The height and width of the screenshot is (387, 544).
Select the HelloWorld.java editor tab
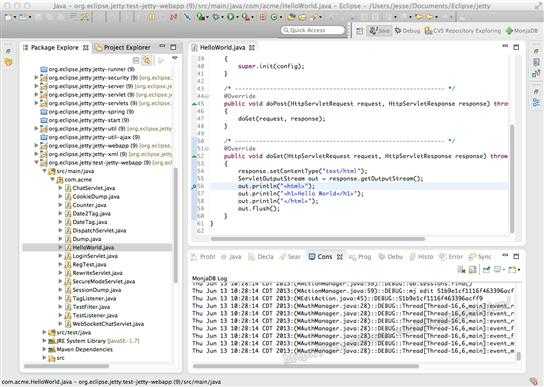(223, 47)
